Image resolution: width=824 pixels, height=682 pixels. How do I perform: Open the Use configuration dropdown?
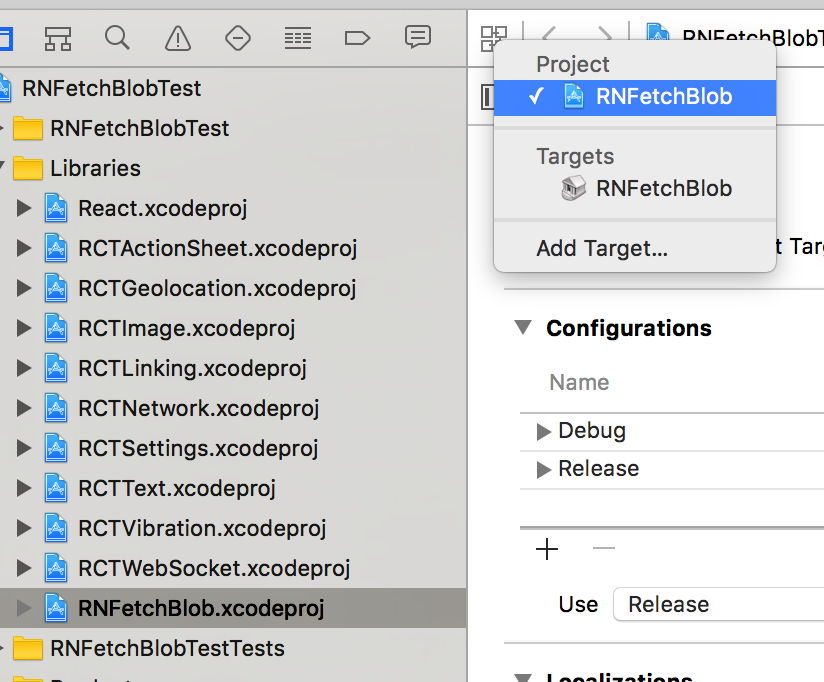click(718, 604)
